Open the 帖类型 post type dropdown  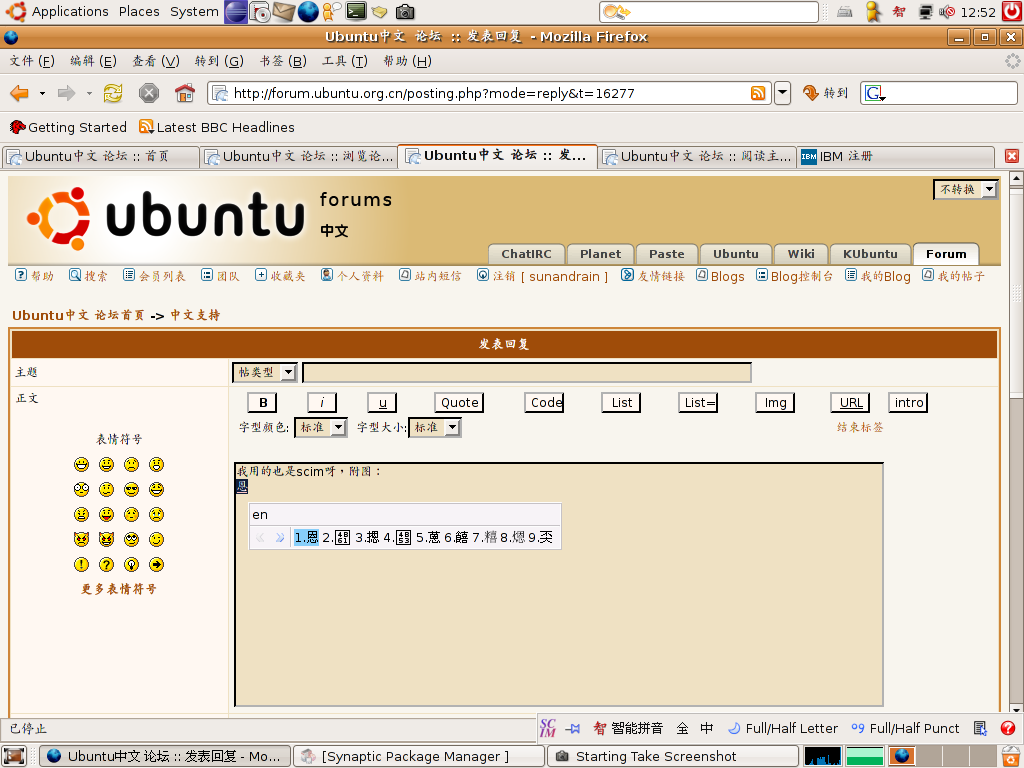[264, 372]
